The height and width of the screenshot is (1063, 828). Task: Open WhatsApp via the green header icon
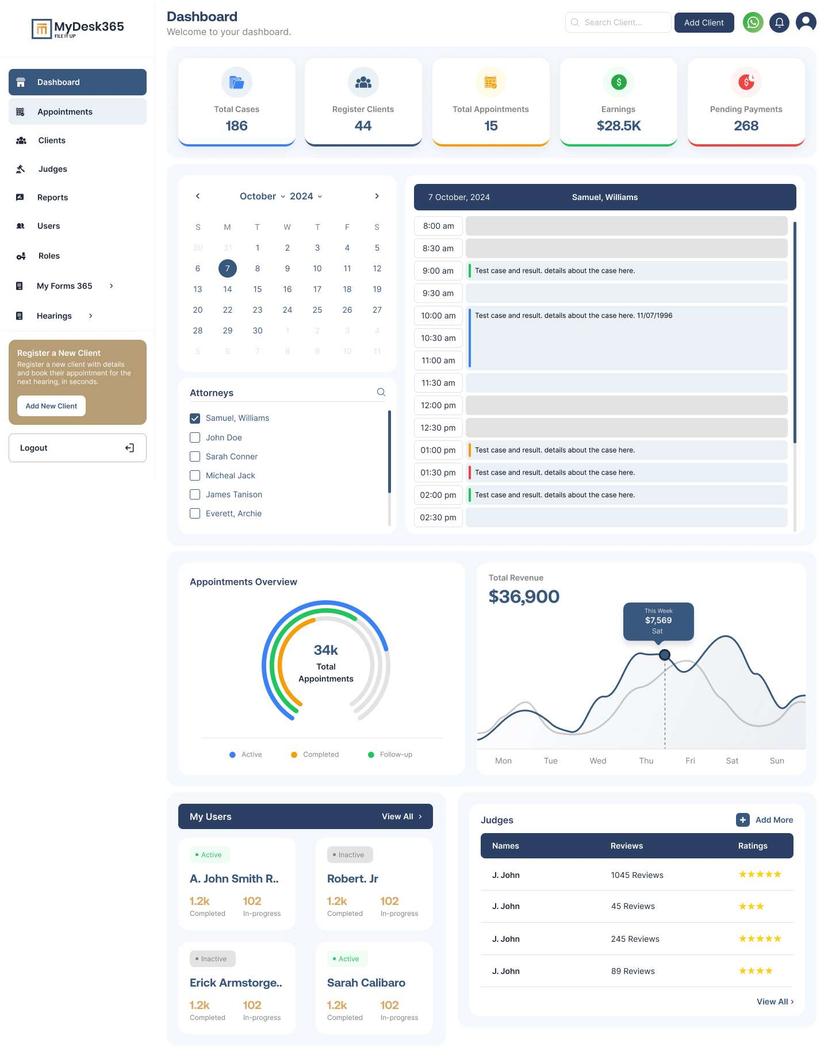click(753, 22)
